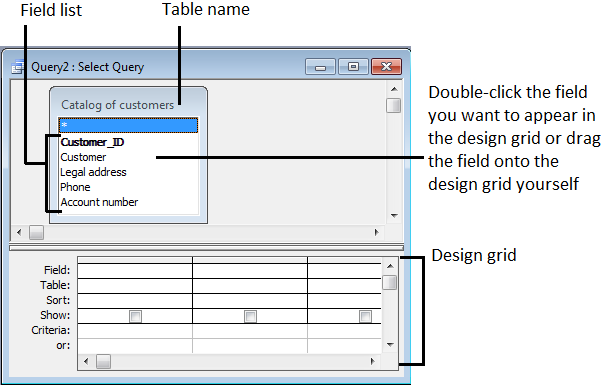Click the Query2 window icon

[17, 67]
